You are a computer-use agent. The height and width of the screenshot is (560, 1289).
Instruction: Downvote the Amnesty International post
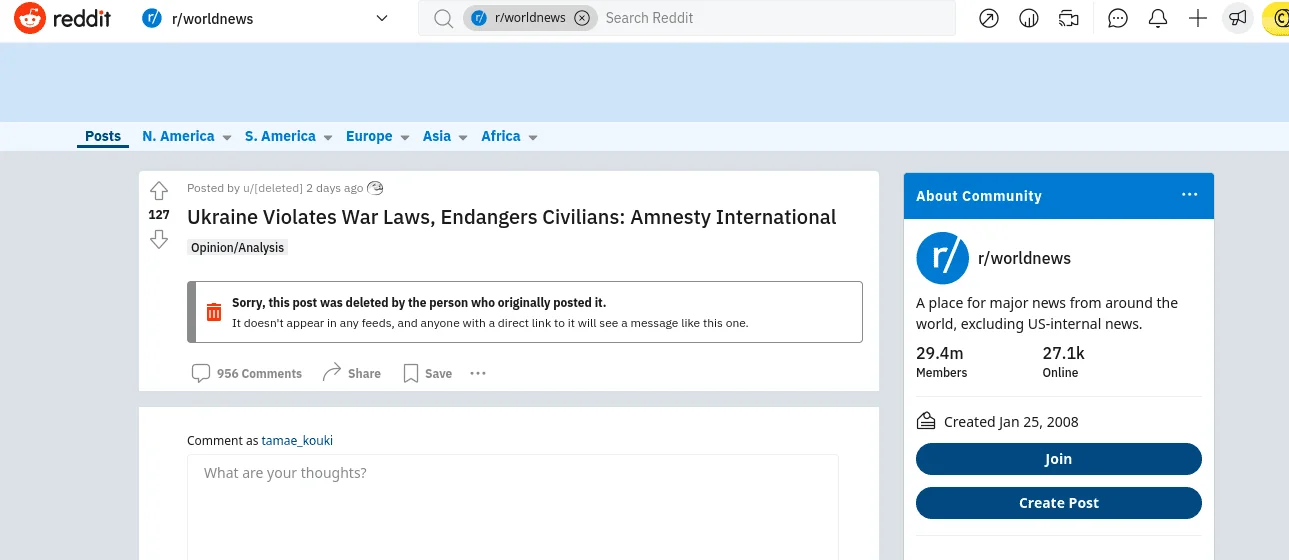[x=158, y=239]
